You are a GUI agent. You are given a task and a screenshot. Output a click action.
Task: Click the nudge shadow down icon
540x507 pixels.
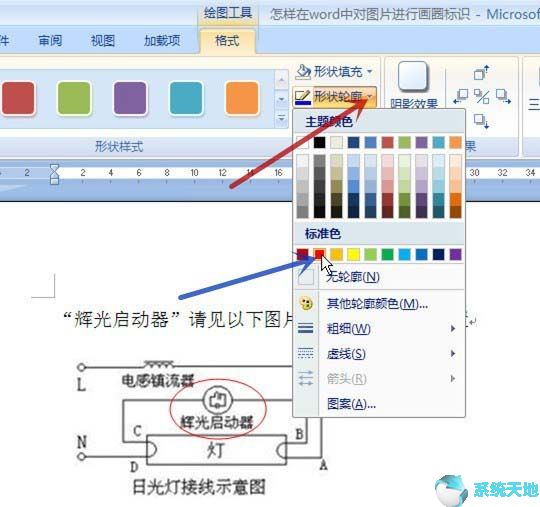pos(481,121)
